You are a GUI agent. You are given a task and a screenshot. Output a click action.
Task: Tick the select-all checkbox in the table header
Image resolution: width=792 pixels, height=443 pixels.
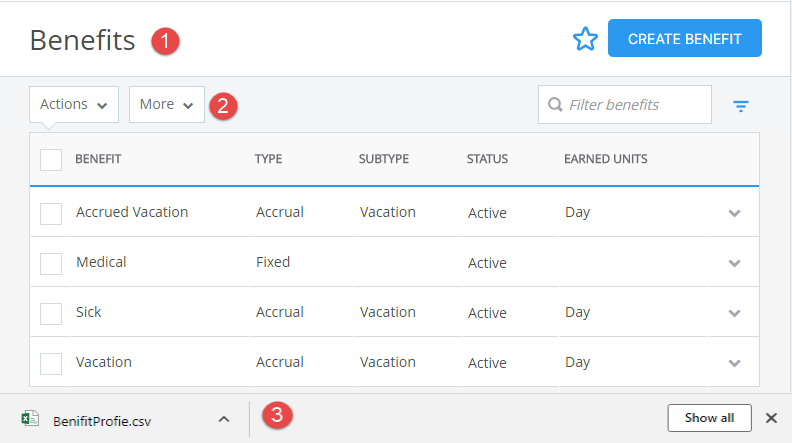coord(51,160)
